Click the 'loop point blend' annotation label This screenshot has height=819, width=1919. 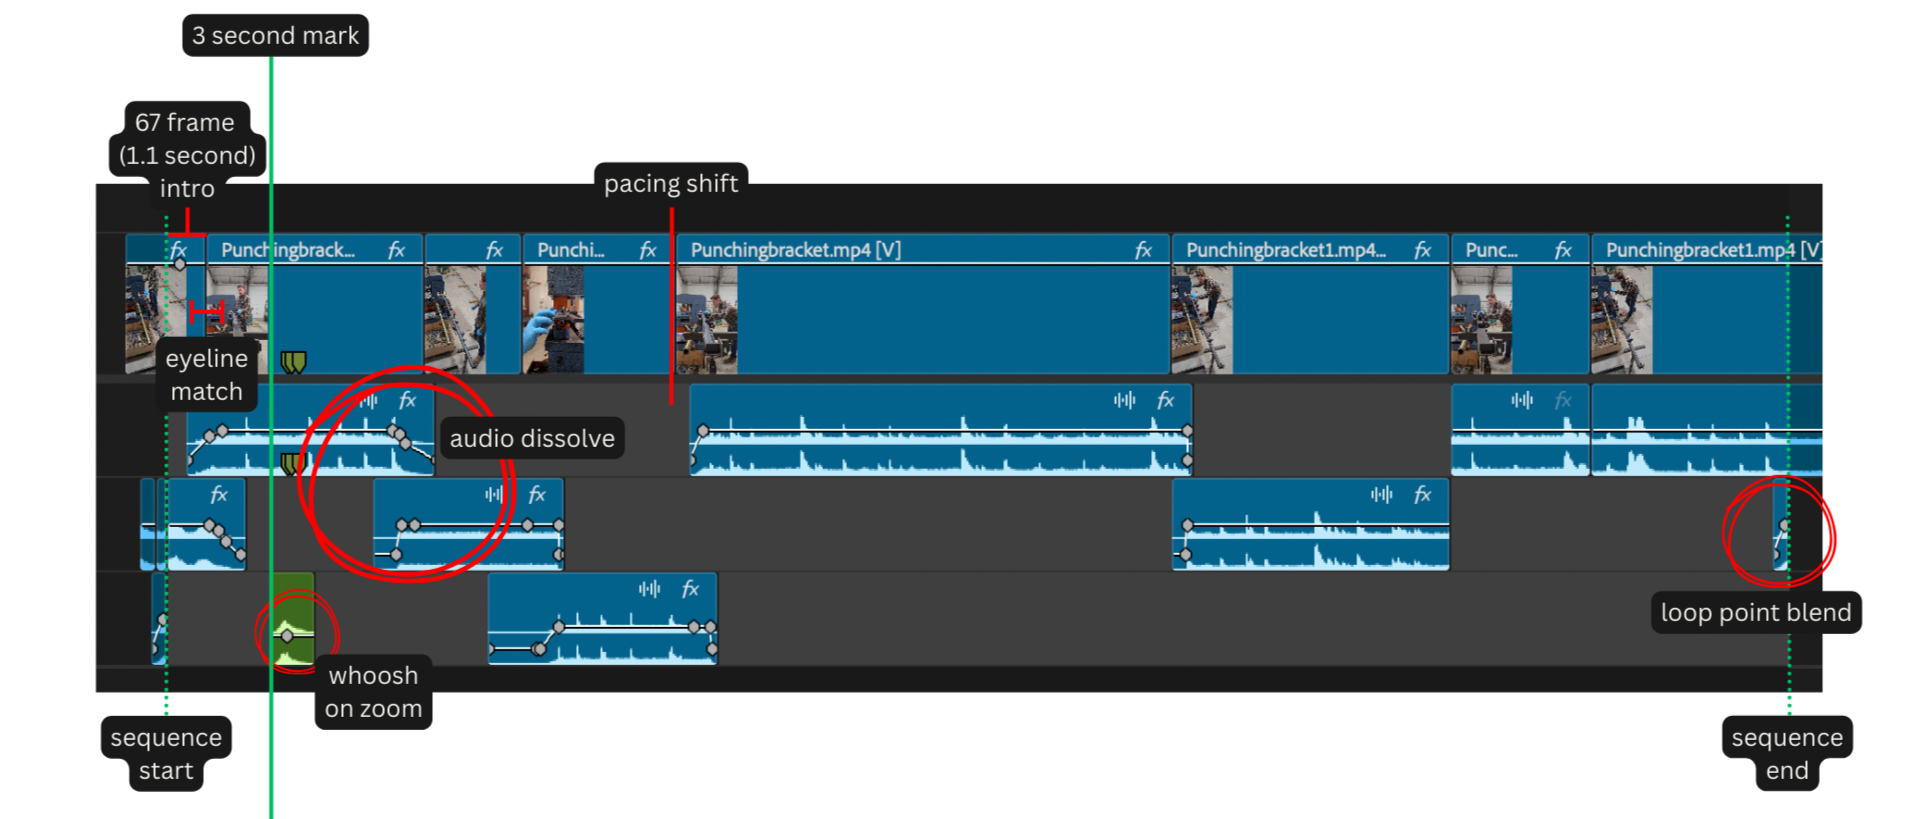[1755, 612]
